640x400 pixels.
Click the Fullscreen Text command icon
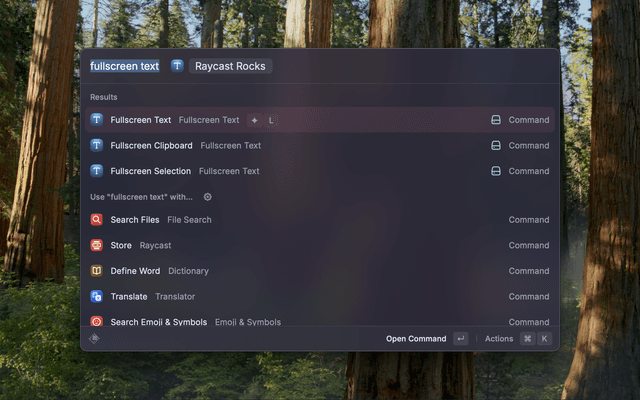[97, 120]
